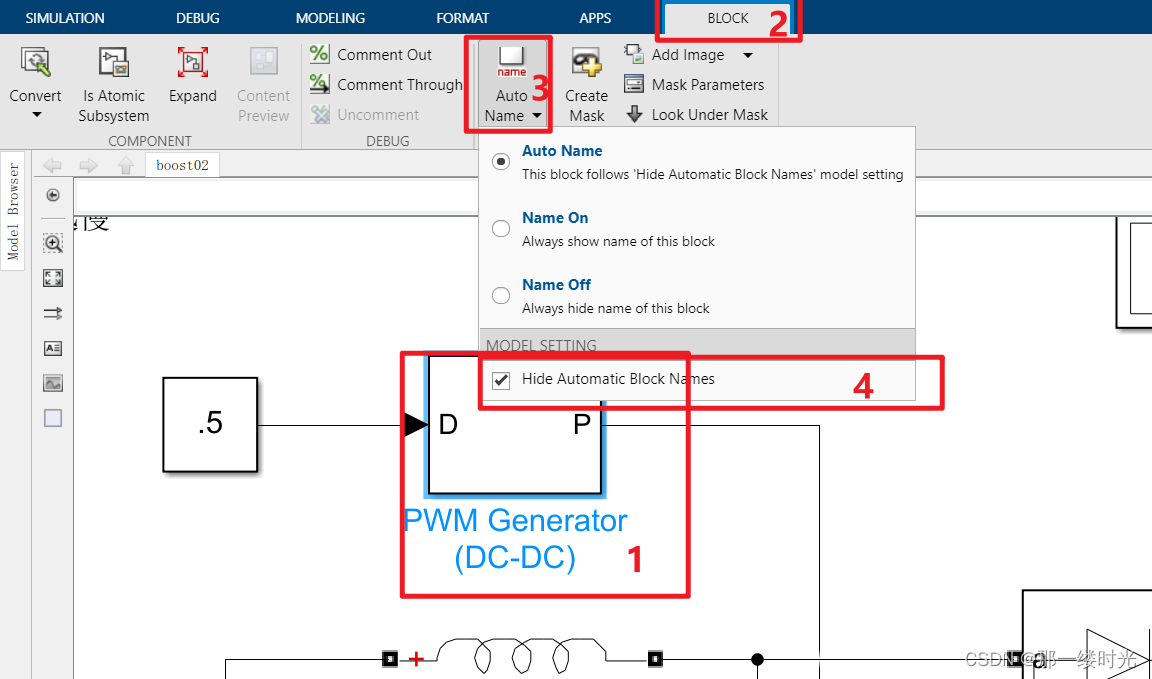Click the Add Image button
The image size is (1152, 679).
674,54
